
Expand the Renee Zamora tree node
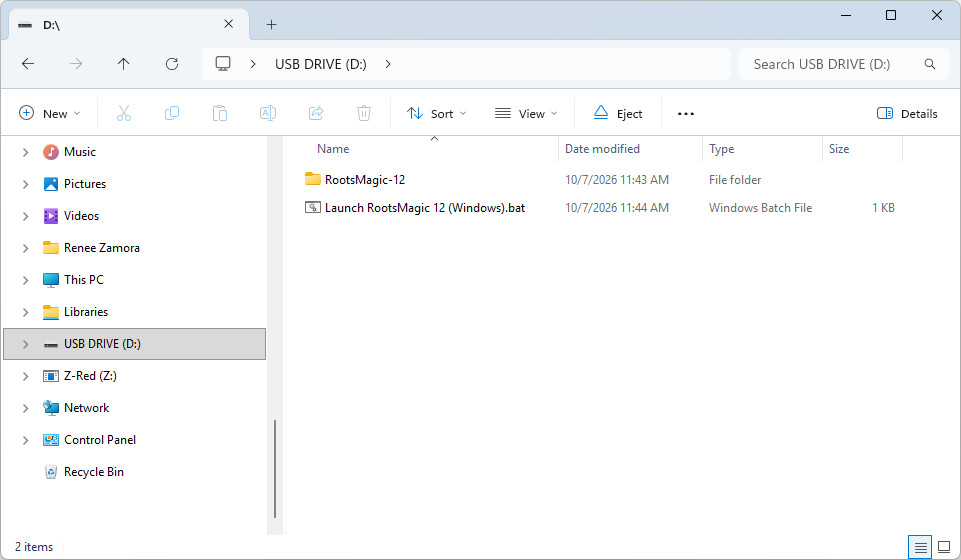click(x=25, y=248)
